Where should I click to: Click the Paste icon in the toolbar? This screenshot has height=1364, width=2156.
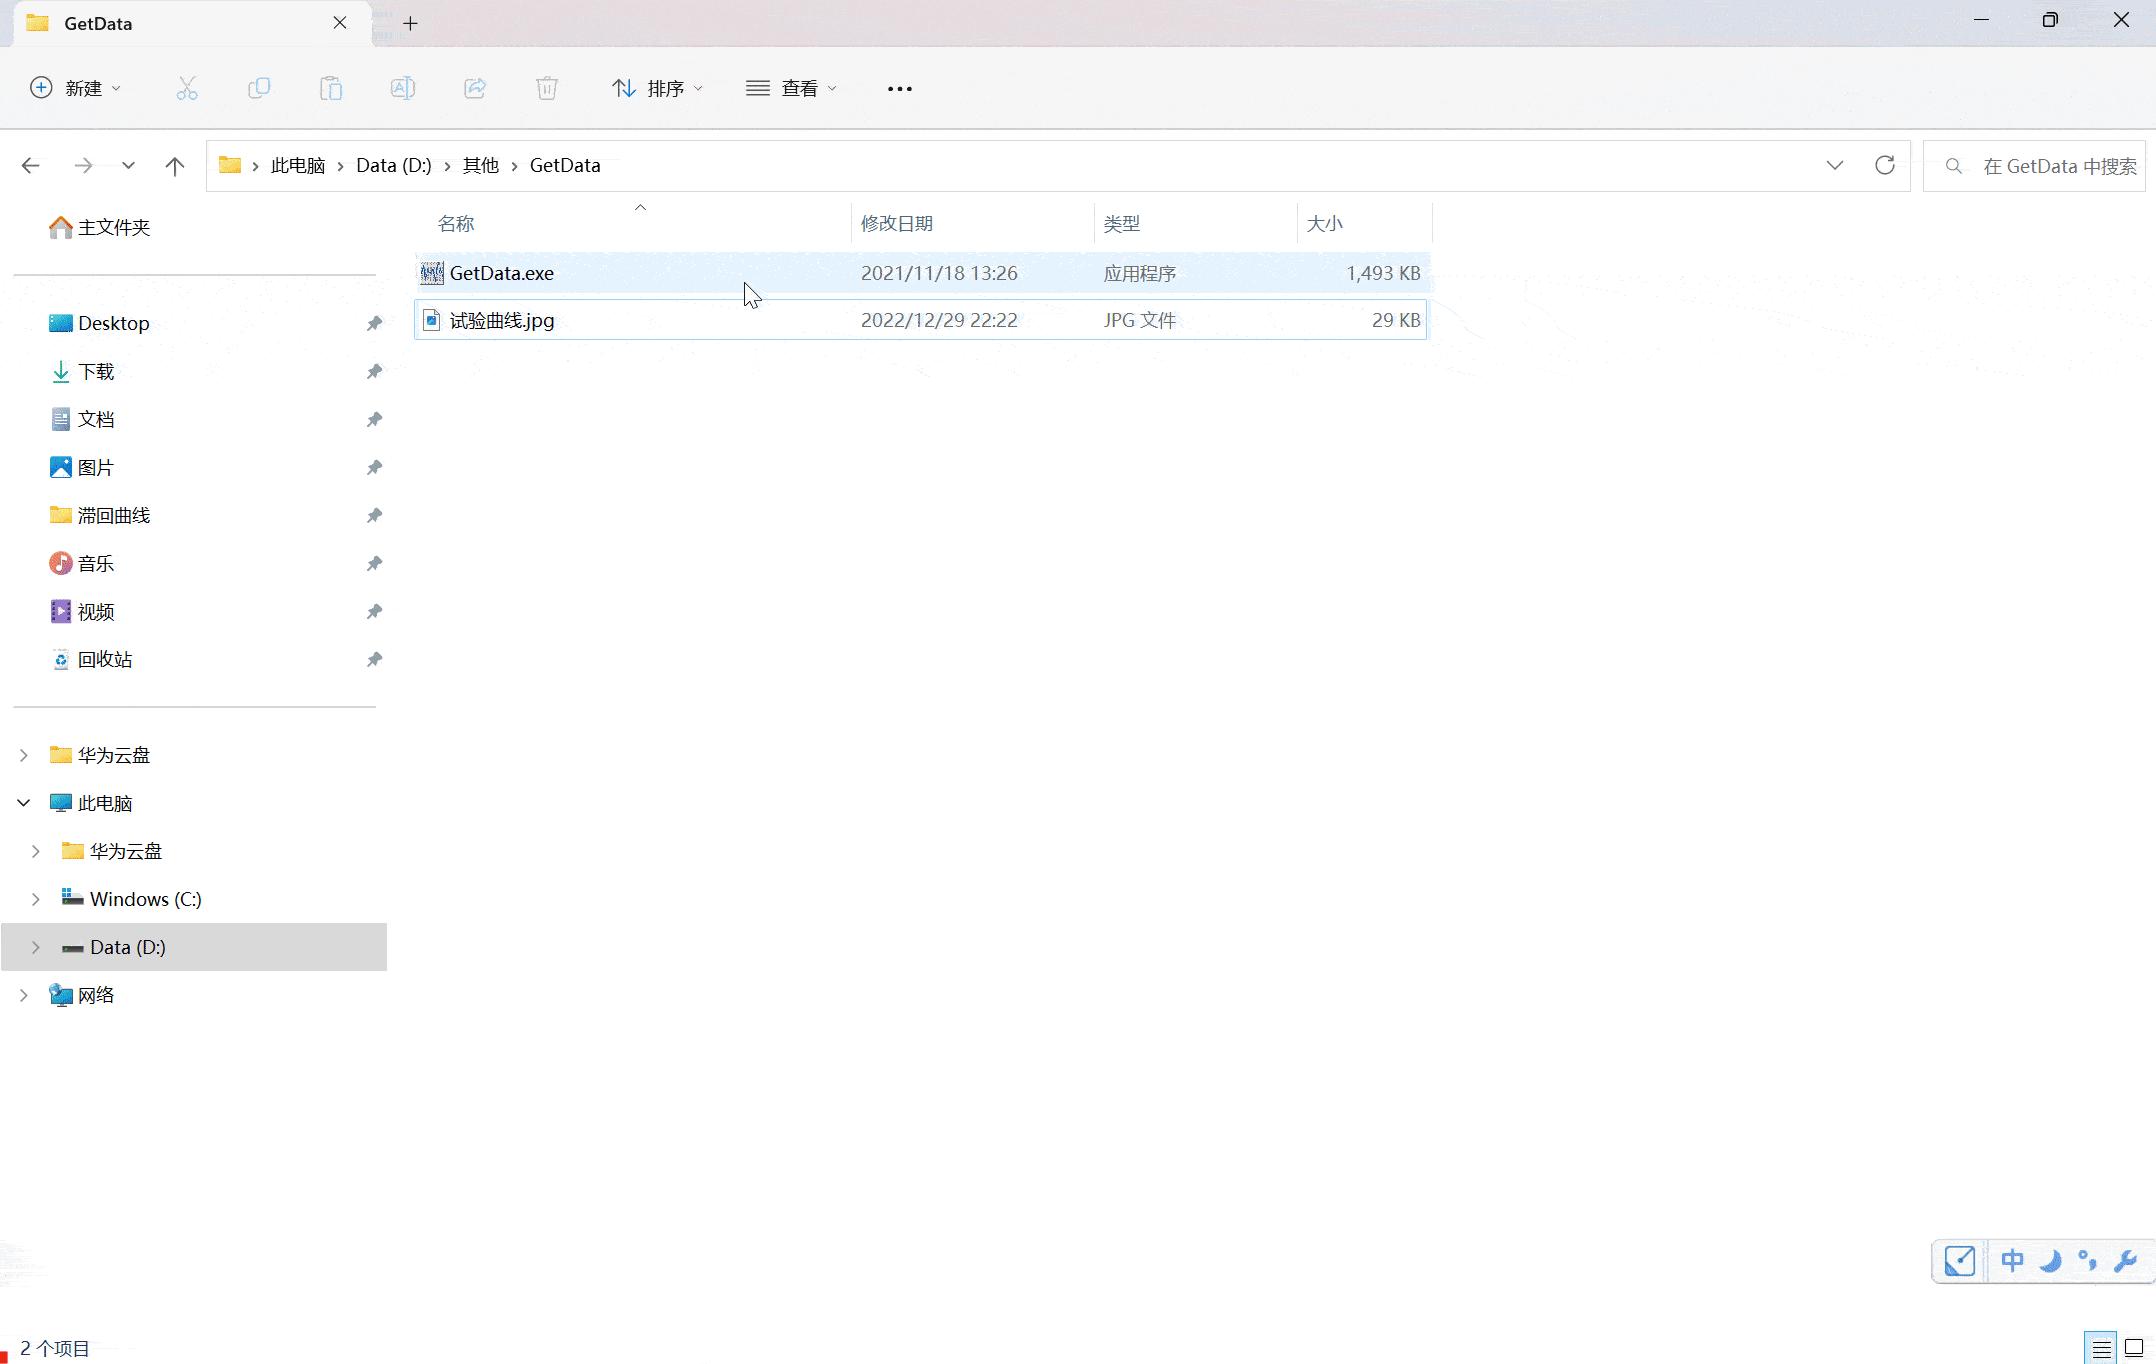click(x=331, y=88)
